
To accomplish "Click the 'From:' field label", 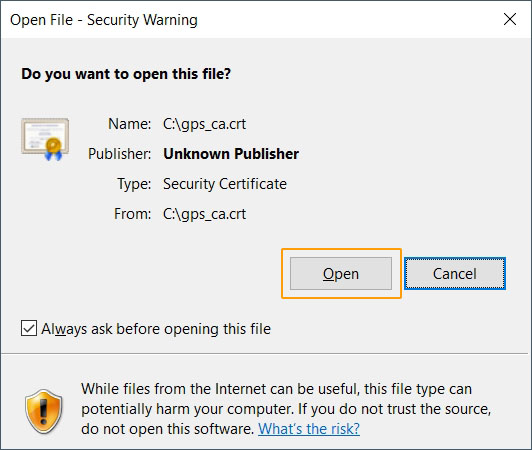I will [132, 214].
